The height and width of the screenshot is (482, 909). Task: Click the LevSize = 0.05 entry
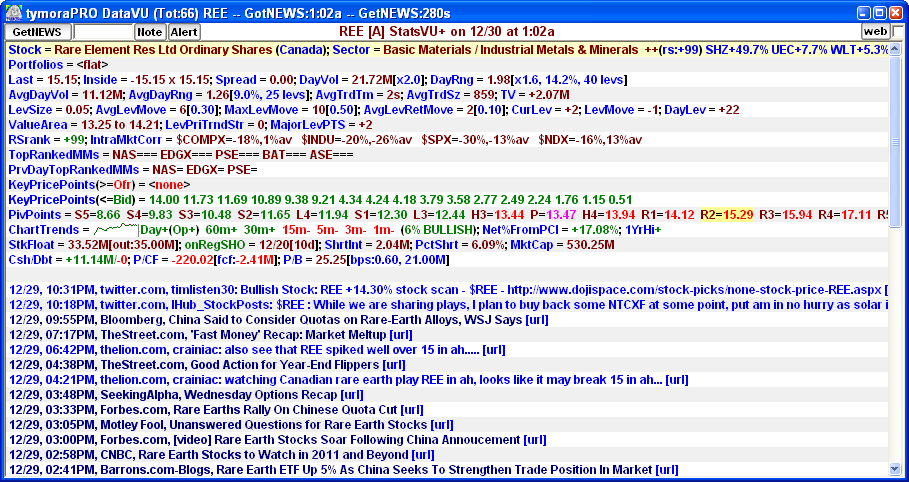tap(49, 110)
